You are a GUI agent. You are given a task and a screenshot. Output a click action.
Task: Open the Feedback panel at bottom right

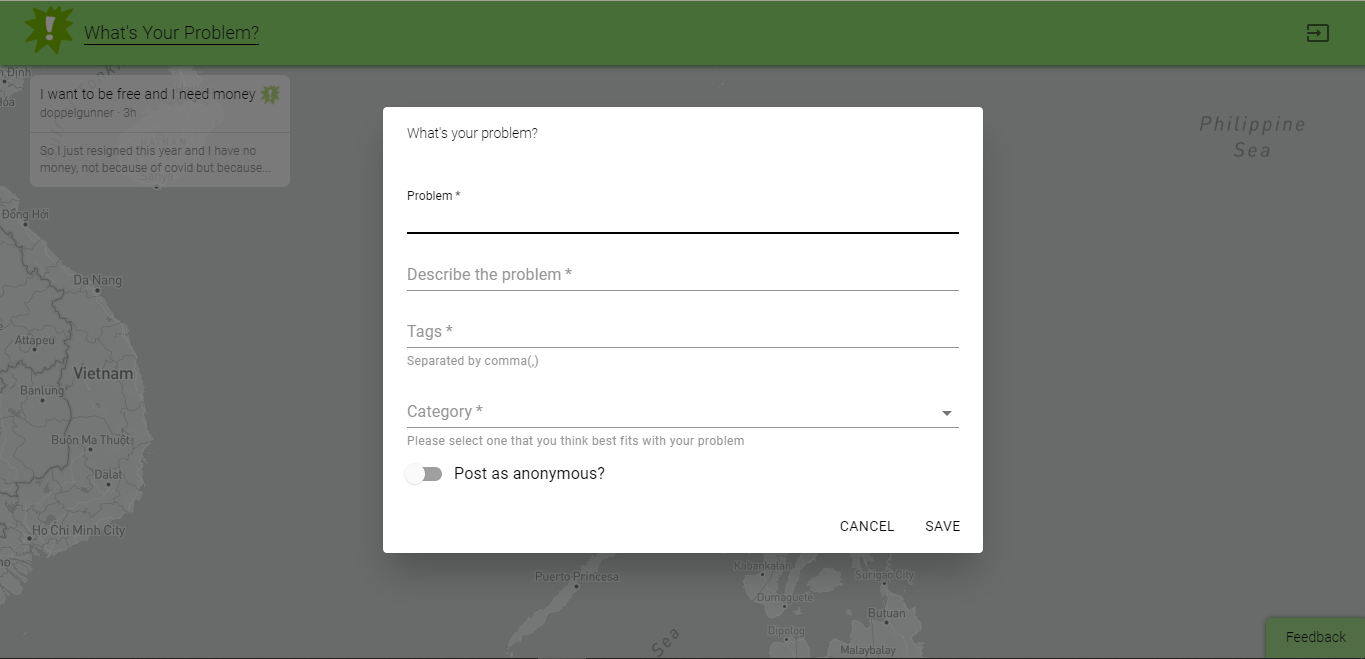coord(1314,637)
